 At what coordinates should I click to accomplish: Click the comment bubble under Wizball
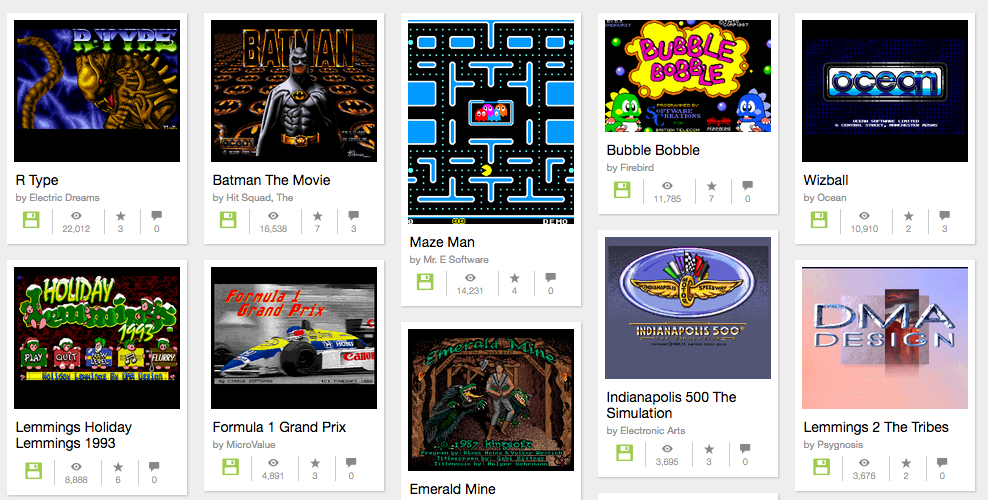[944, 216]
